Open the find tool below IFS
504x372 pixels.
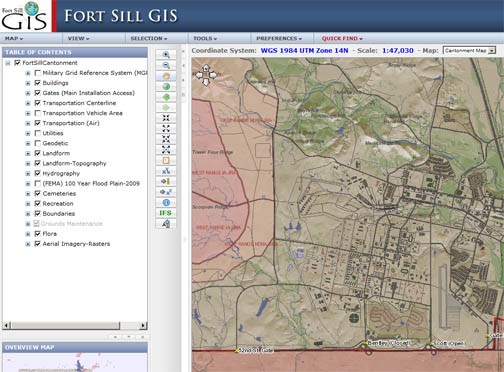(x=166, y=224)
